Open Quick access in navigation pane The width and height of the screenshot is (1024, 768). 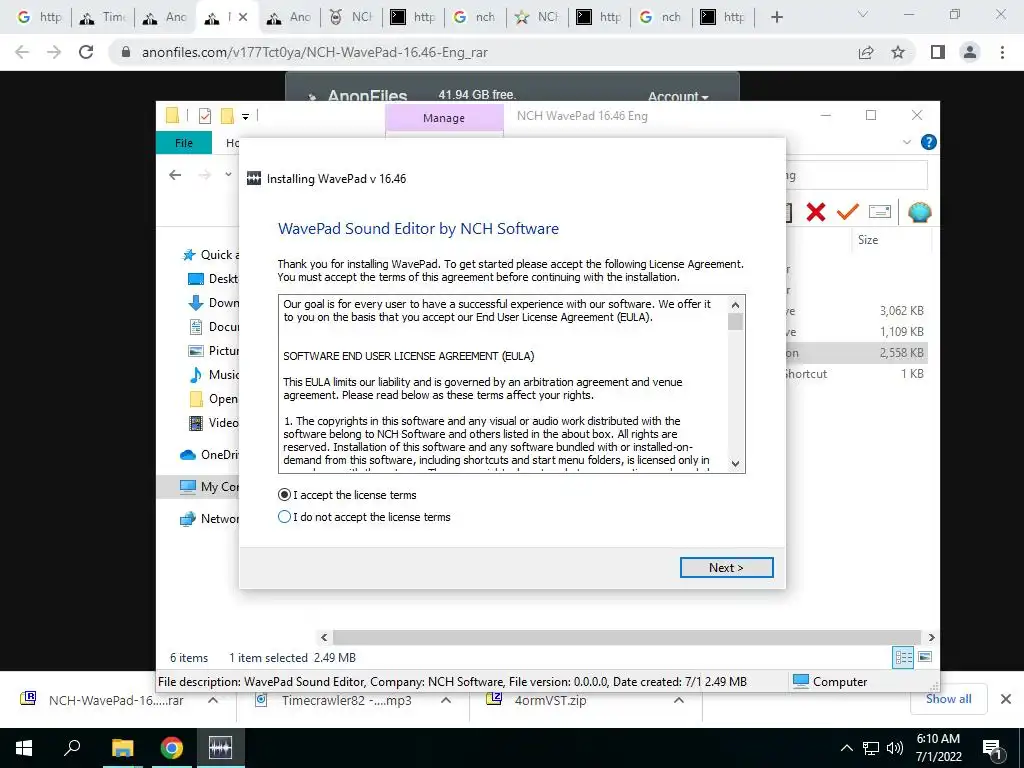[x=210, y=255]
